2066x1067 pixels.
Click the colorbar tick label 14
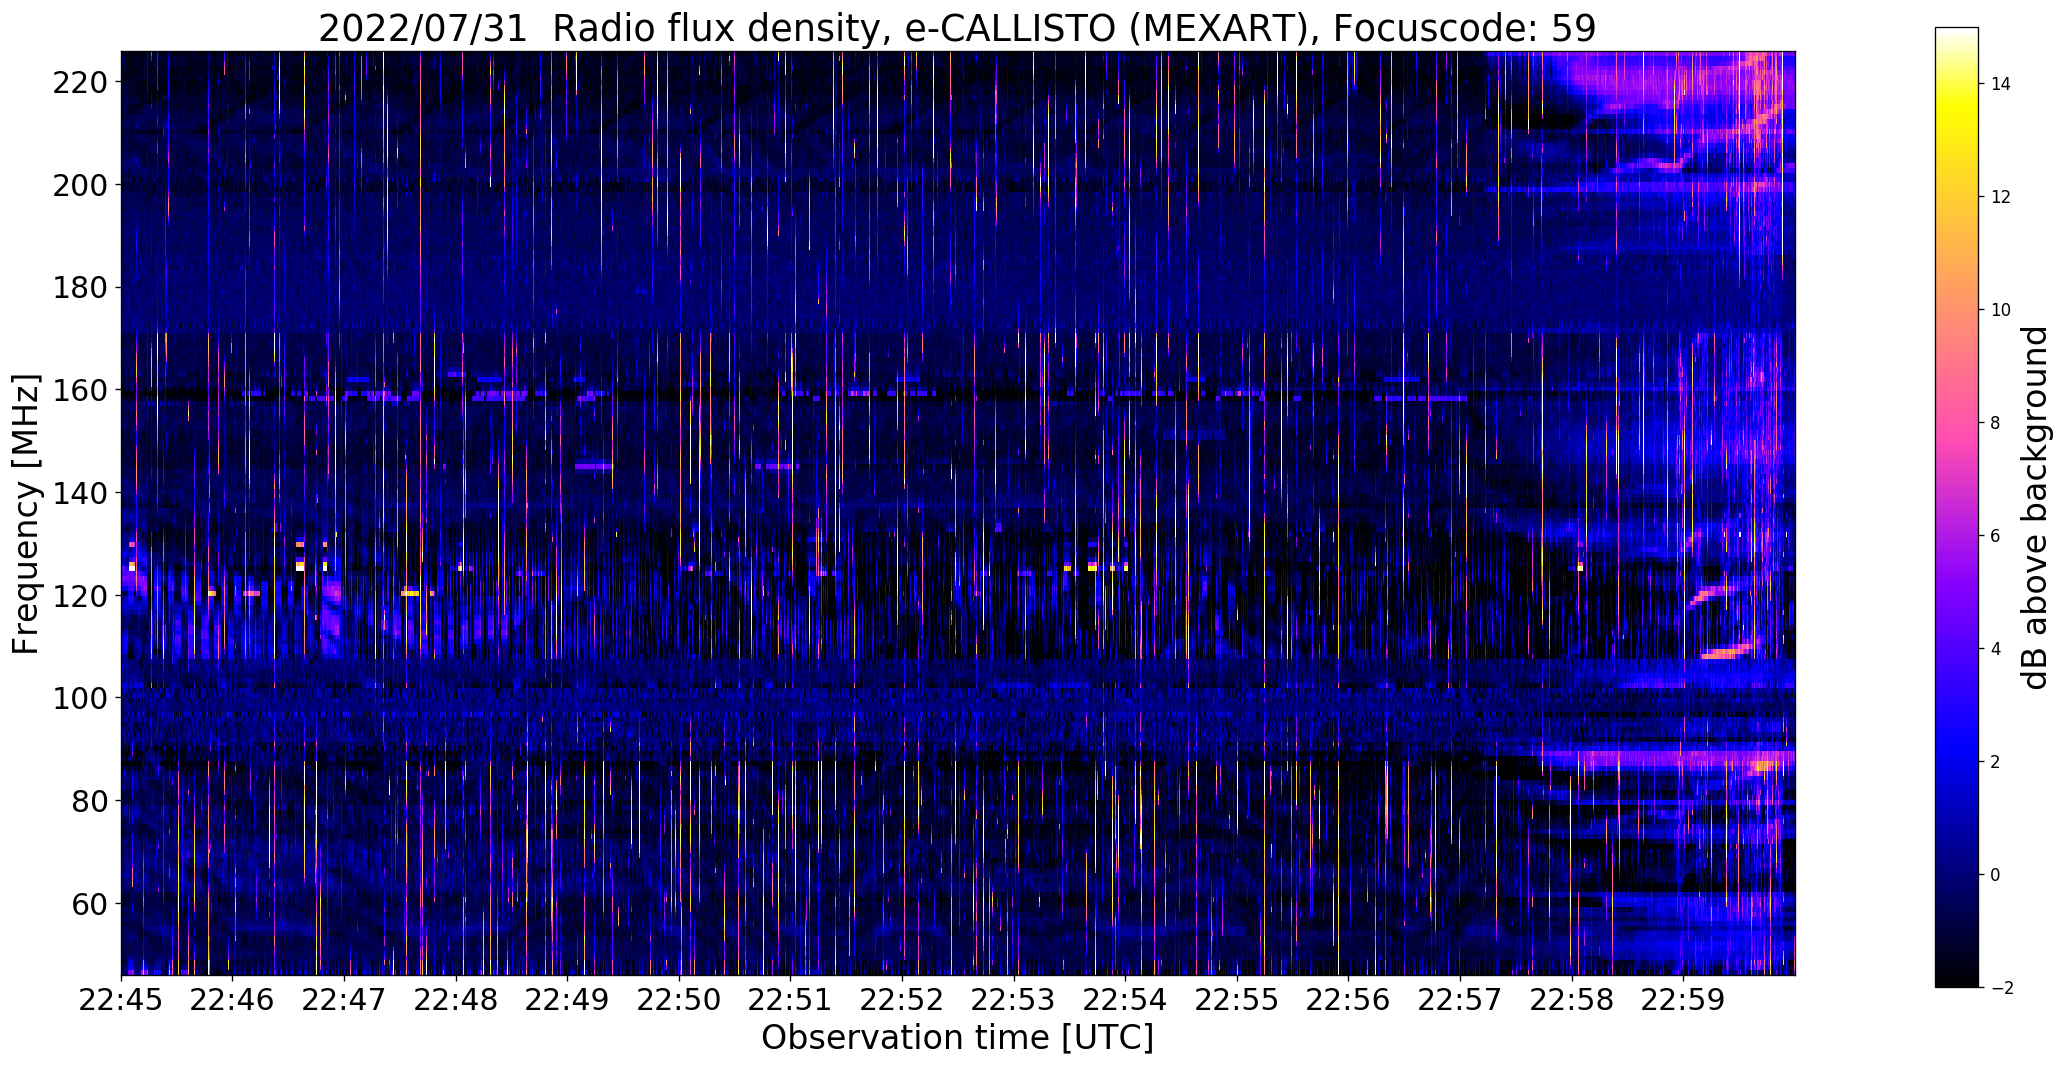tap(2001, 84)
